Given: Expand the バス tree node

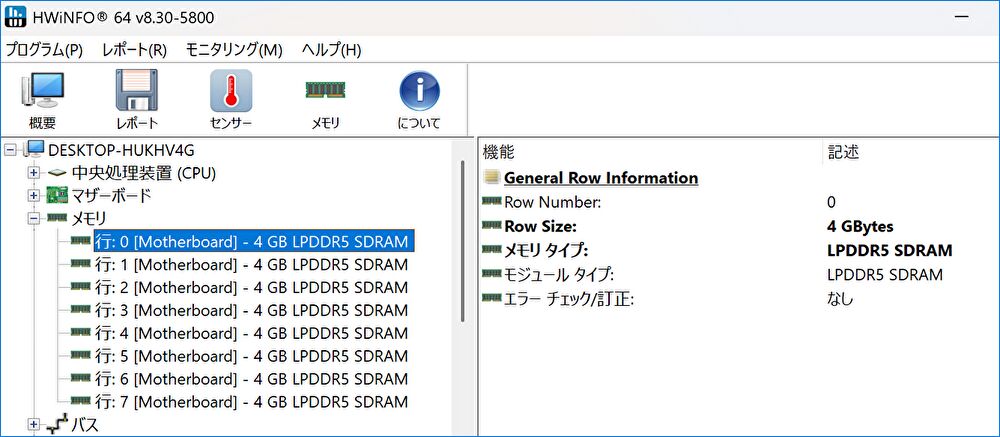Looking at the screenshot, I should click(x=34, y=425).
